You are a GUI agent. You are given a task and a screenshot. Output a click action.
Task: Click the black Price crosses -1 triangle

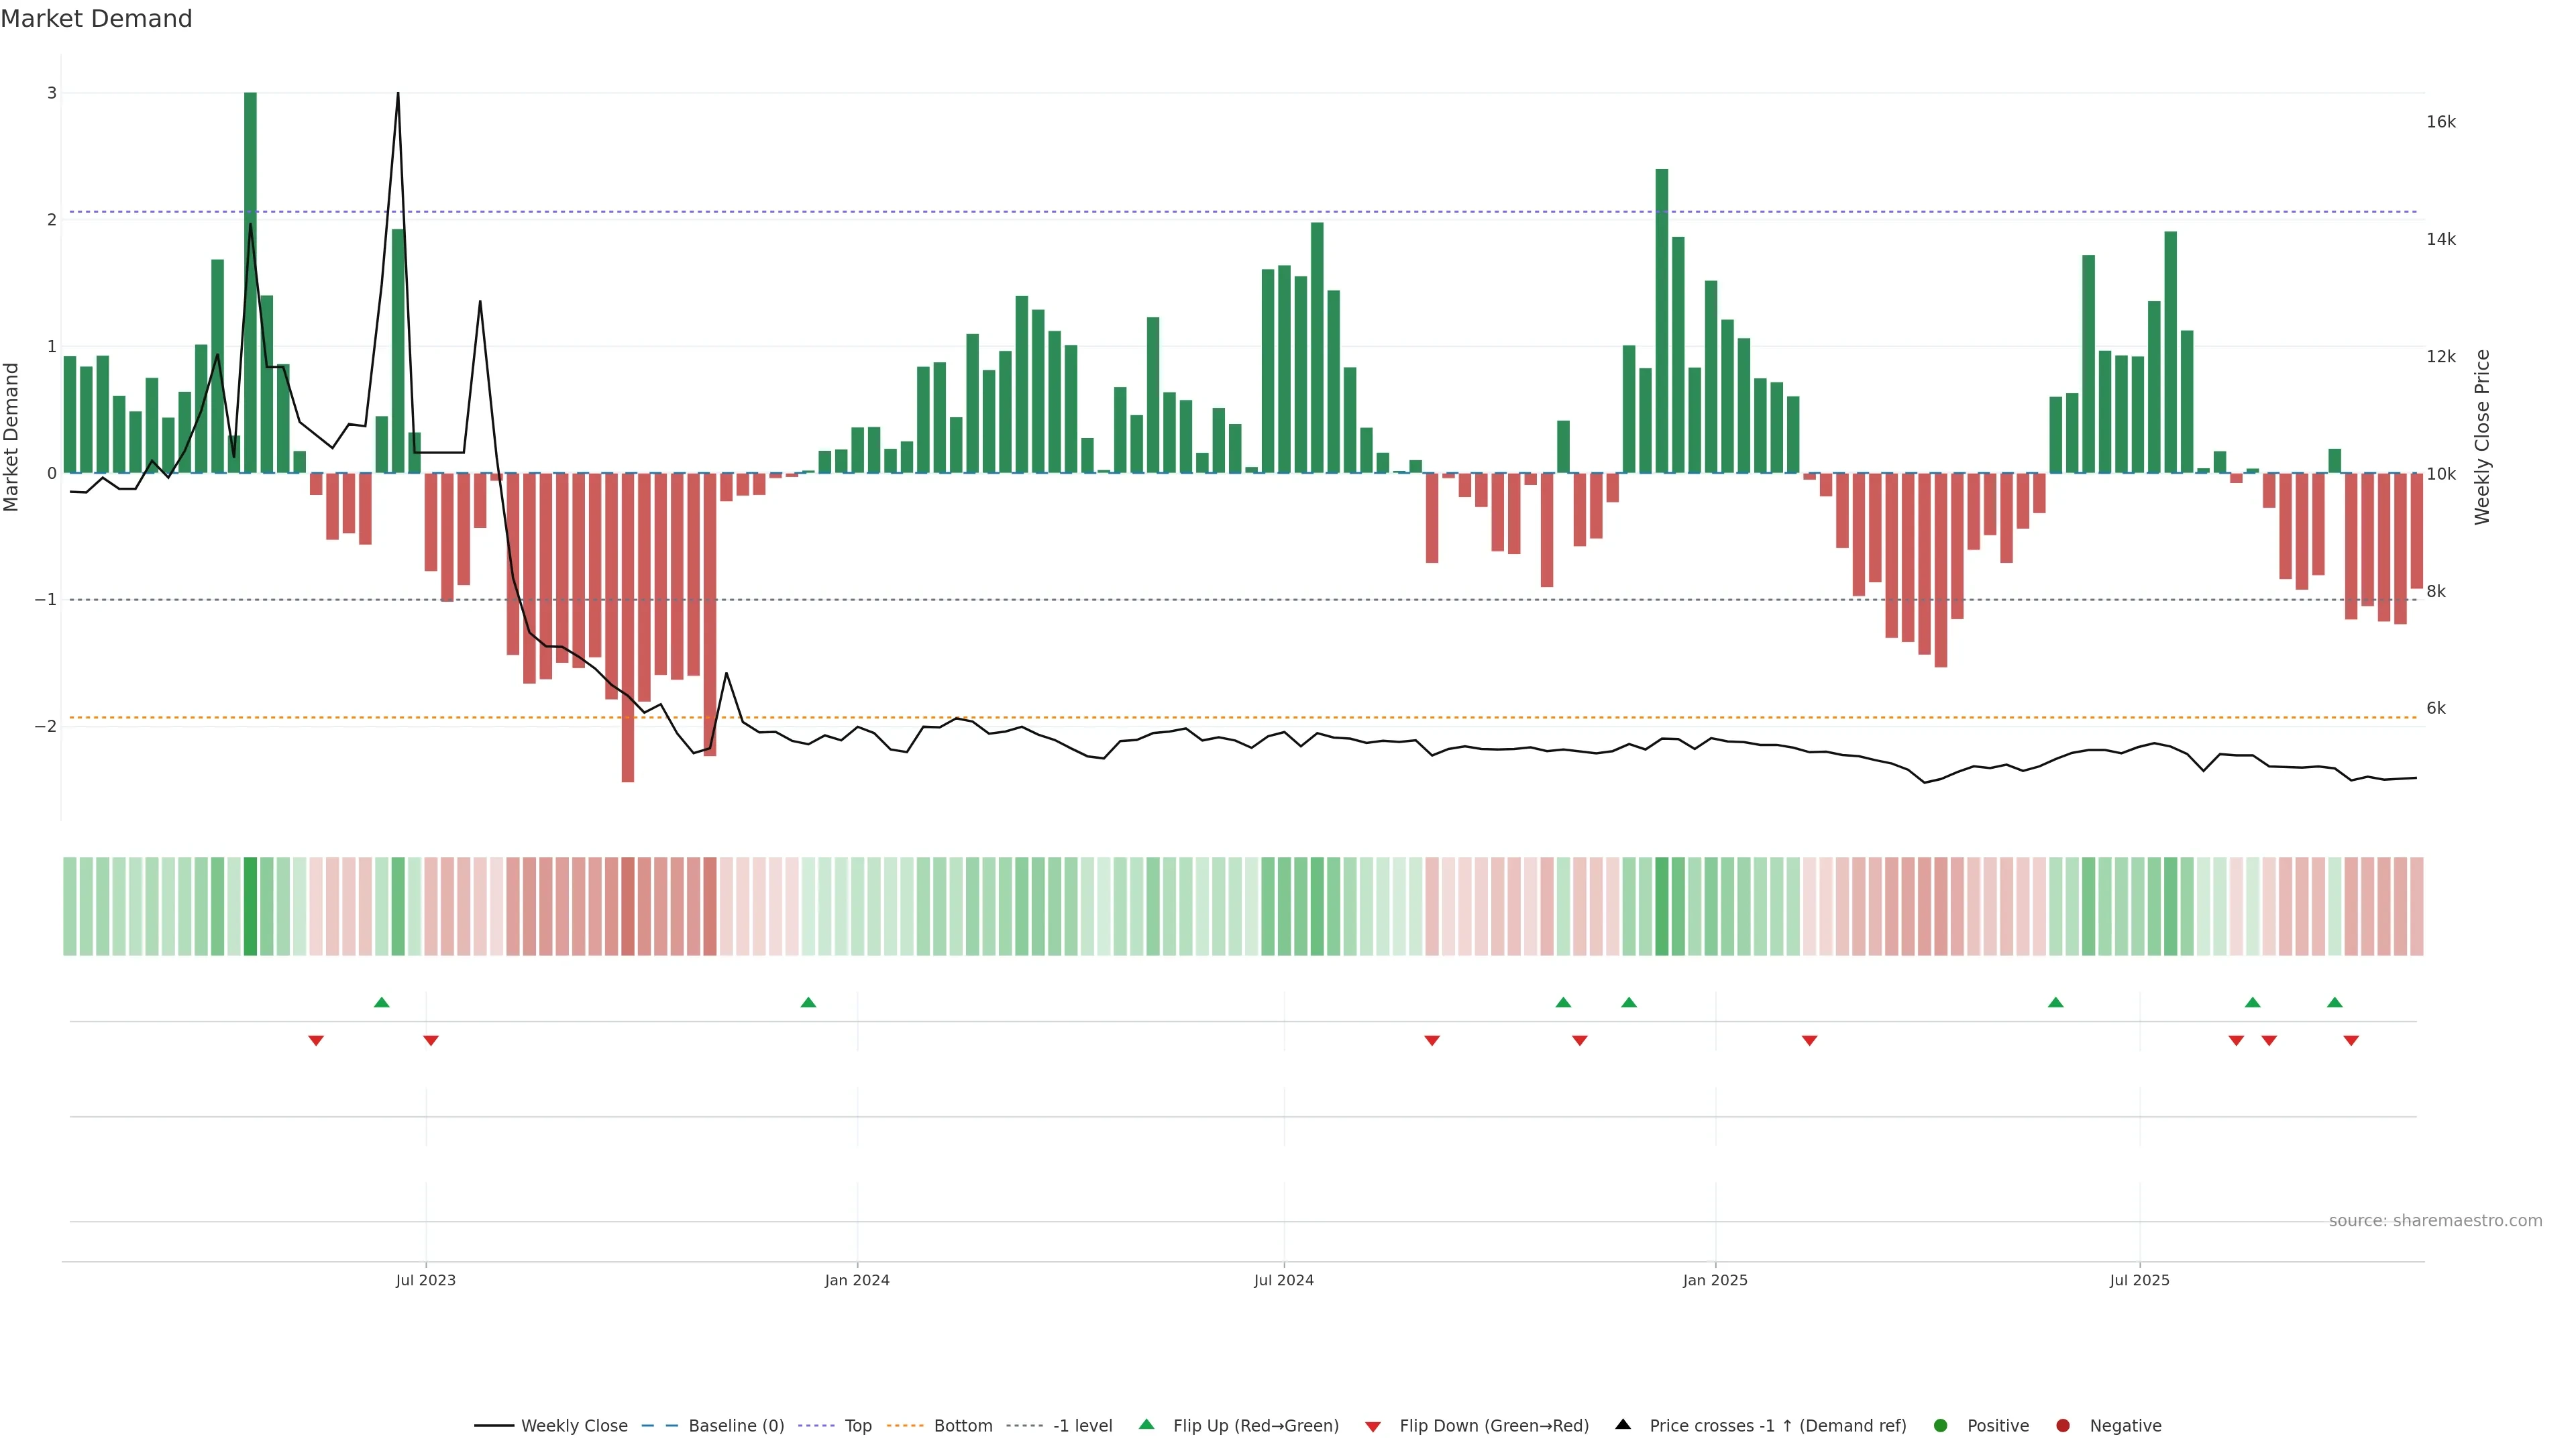[1623, 1424]
